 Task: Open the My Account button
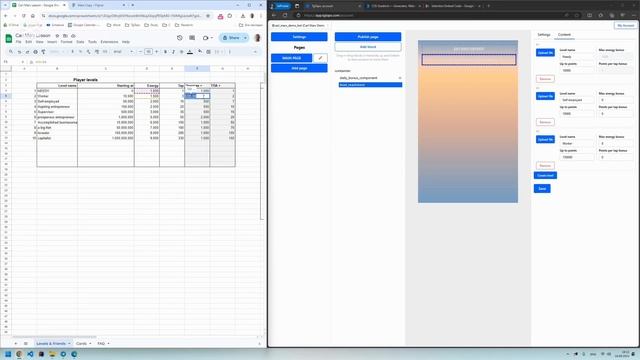tap(625, 25)
